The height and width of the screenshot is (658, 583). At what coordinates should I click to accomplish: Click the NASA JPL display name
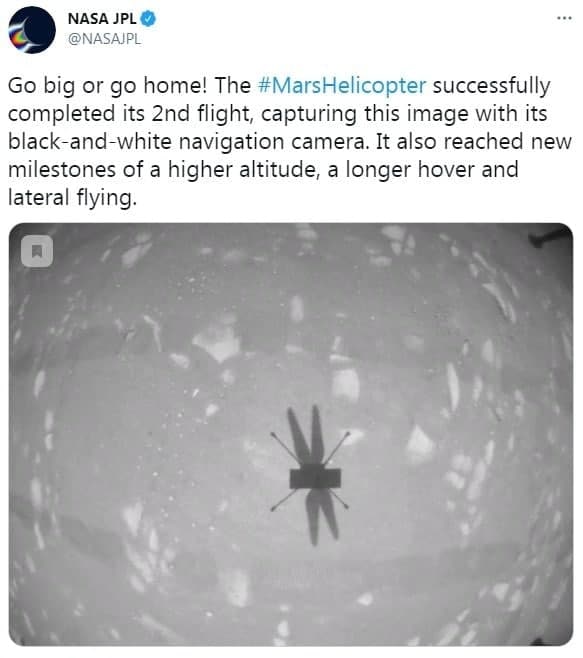[102, 19]
